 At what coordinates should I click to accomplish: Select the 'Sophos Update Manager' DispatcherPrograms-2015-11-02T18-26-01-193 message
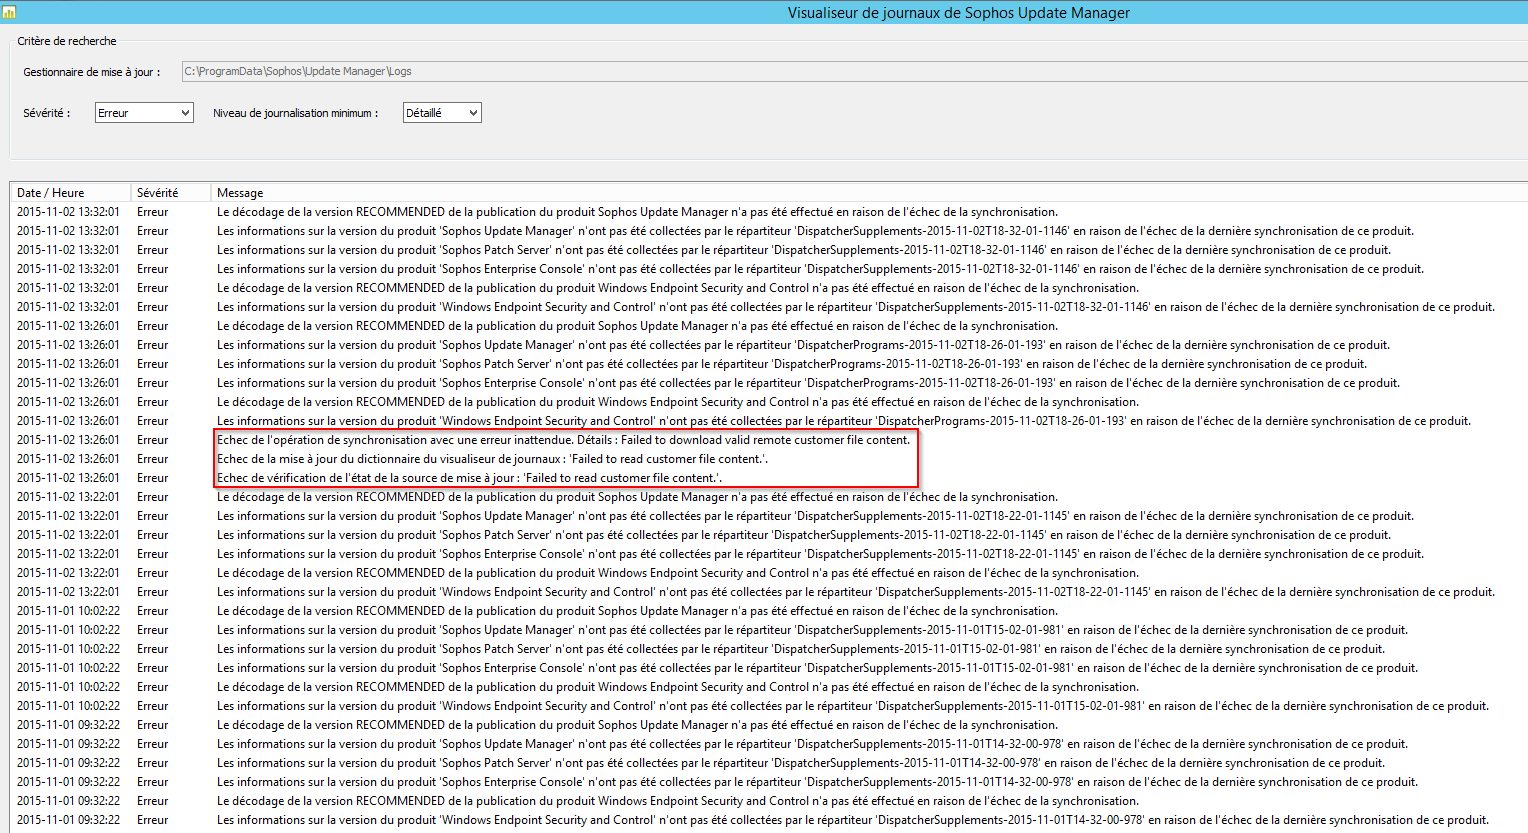tap(803, 345)
